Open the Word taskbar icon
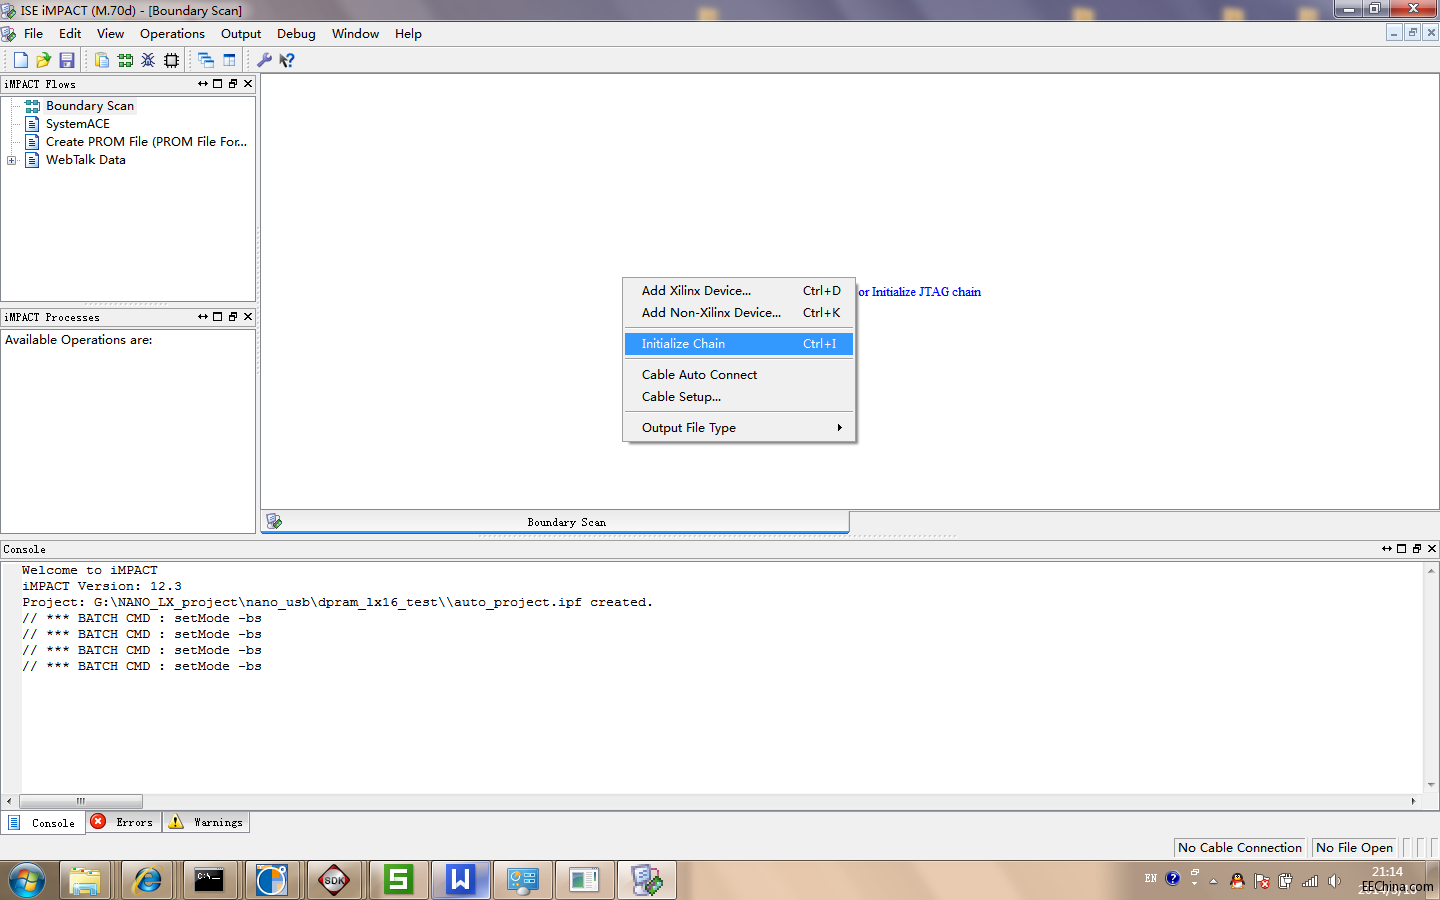Screen dimensions: 1440x900 [460, 880]
